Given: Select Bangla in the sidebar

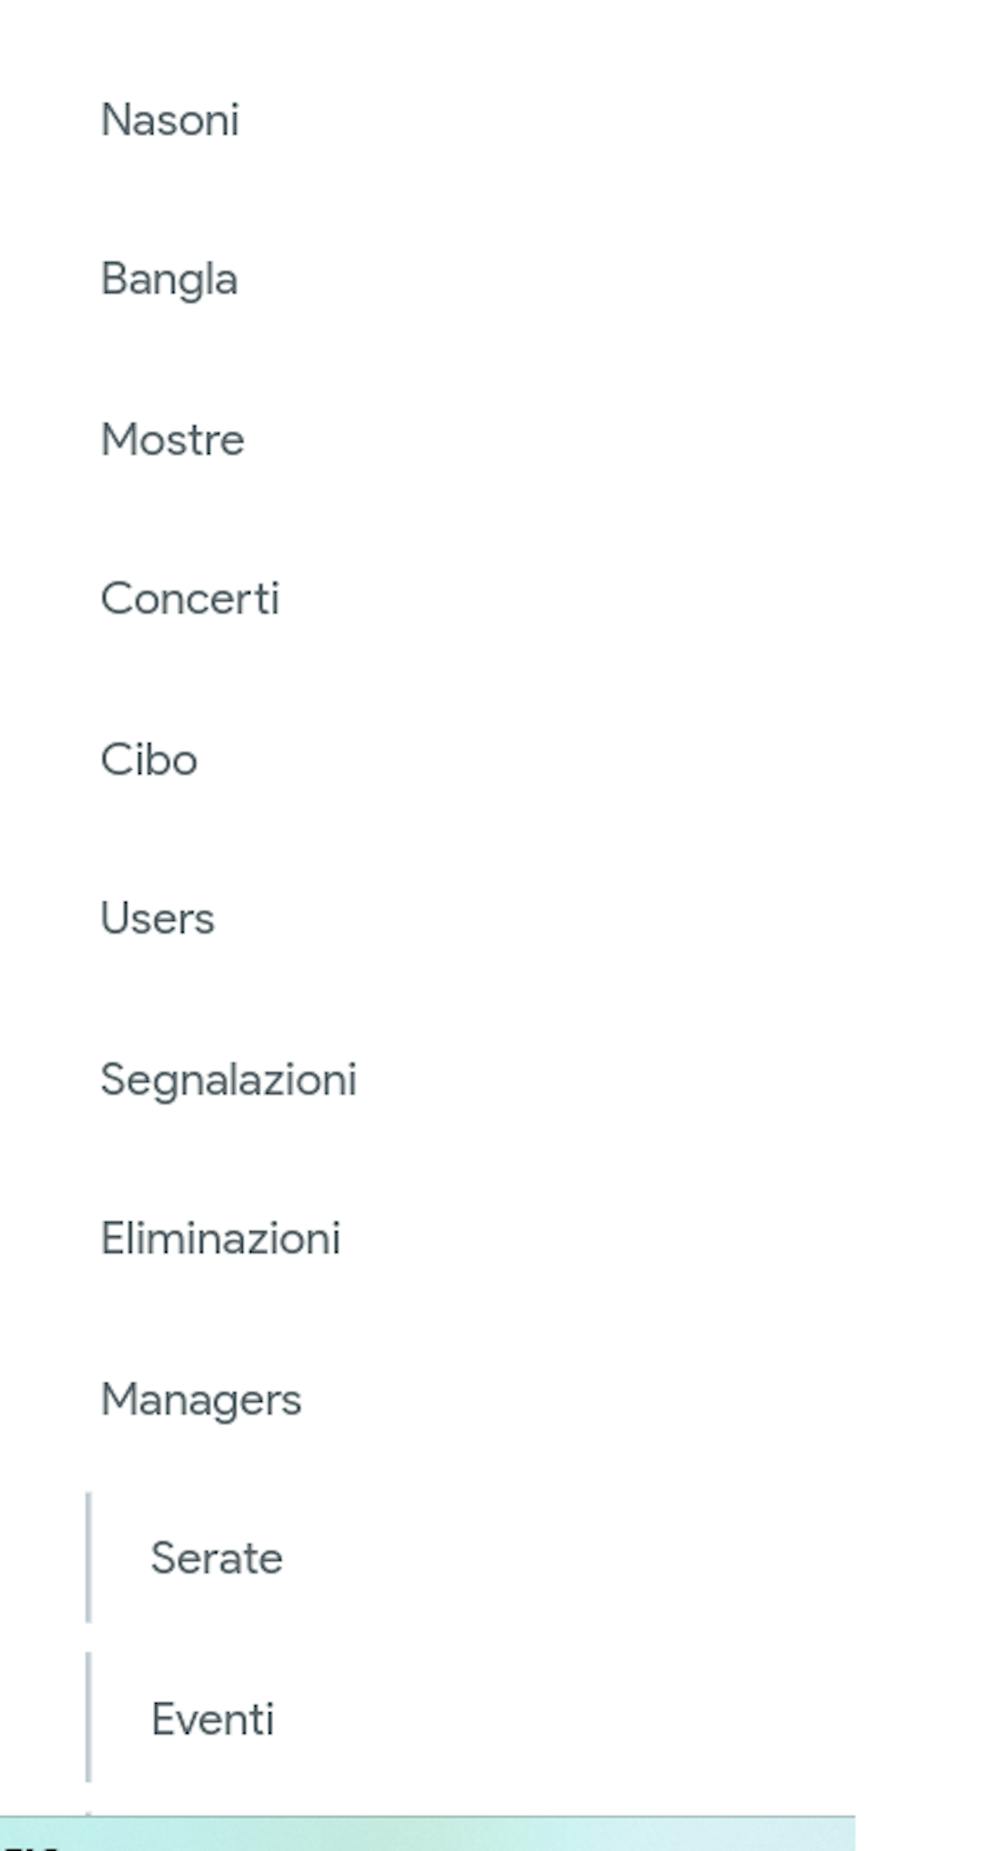Looking at the screenshot, I should (x=169, y=279).
